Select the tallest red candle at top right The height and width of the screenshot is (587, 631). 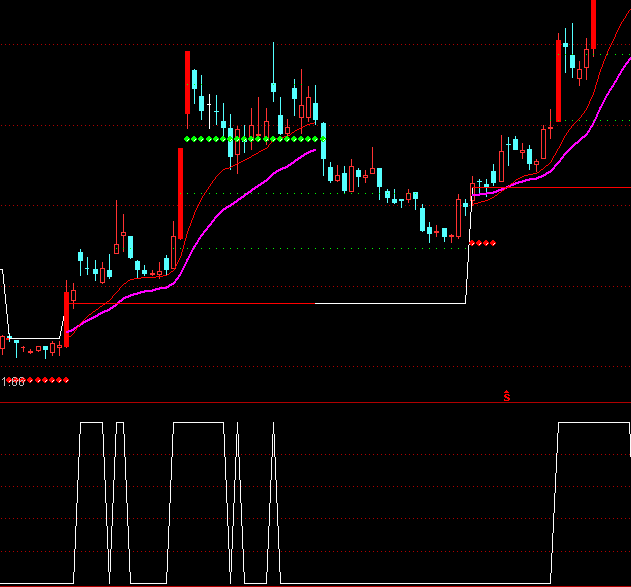point(593,22)
